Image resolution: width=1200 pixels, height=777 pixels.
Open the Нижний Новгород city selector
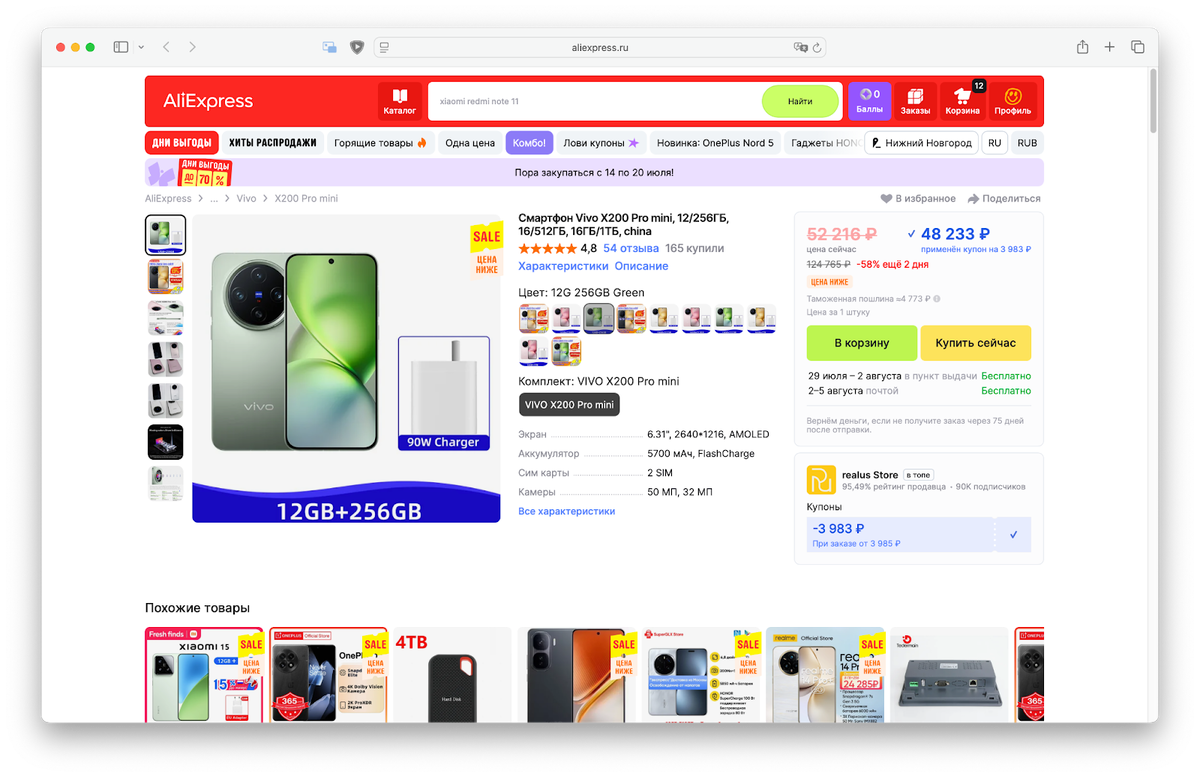click(921, 143)
